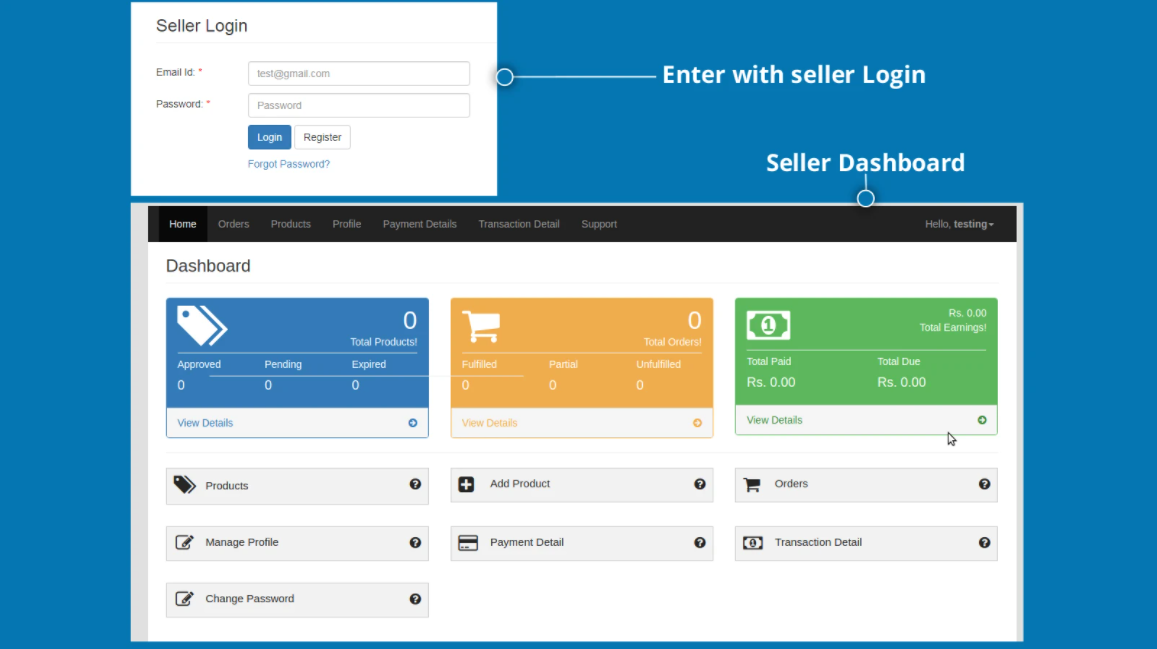Open View Details under Total Orders
This screenshot has height=649, width=1157.
point(489,423)
